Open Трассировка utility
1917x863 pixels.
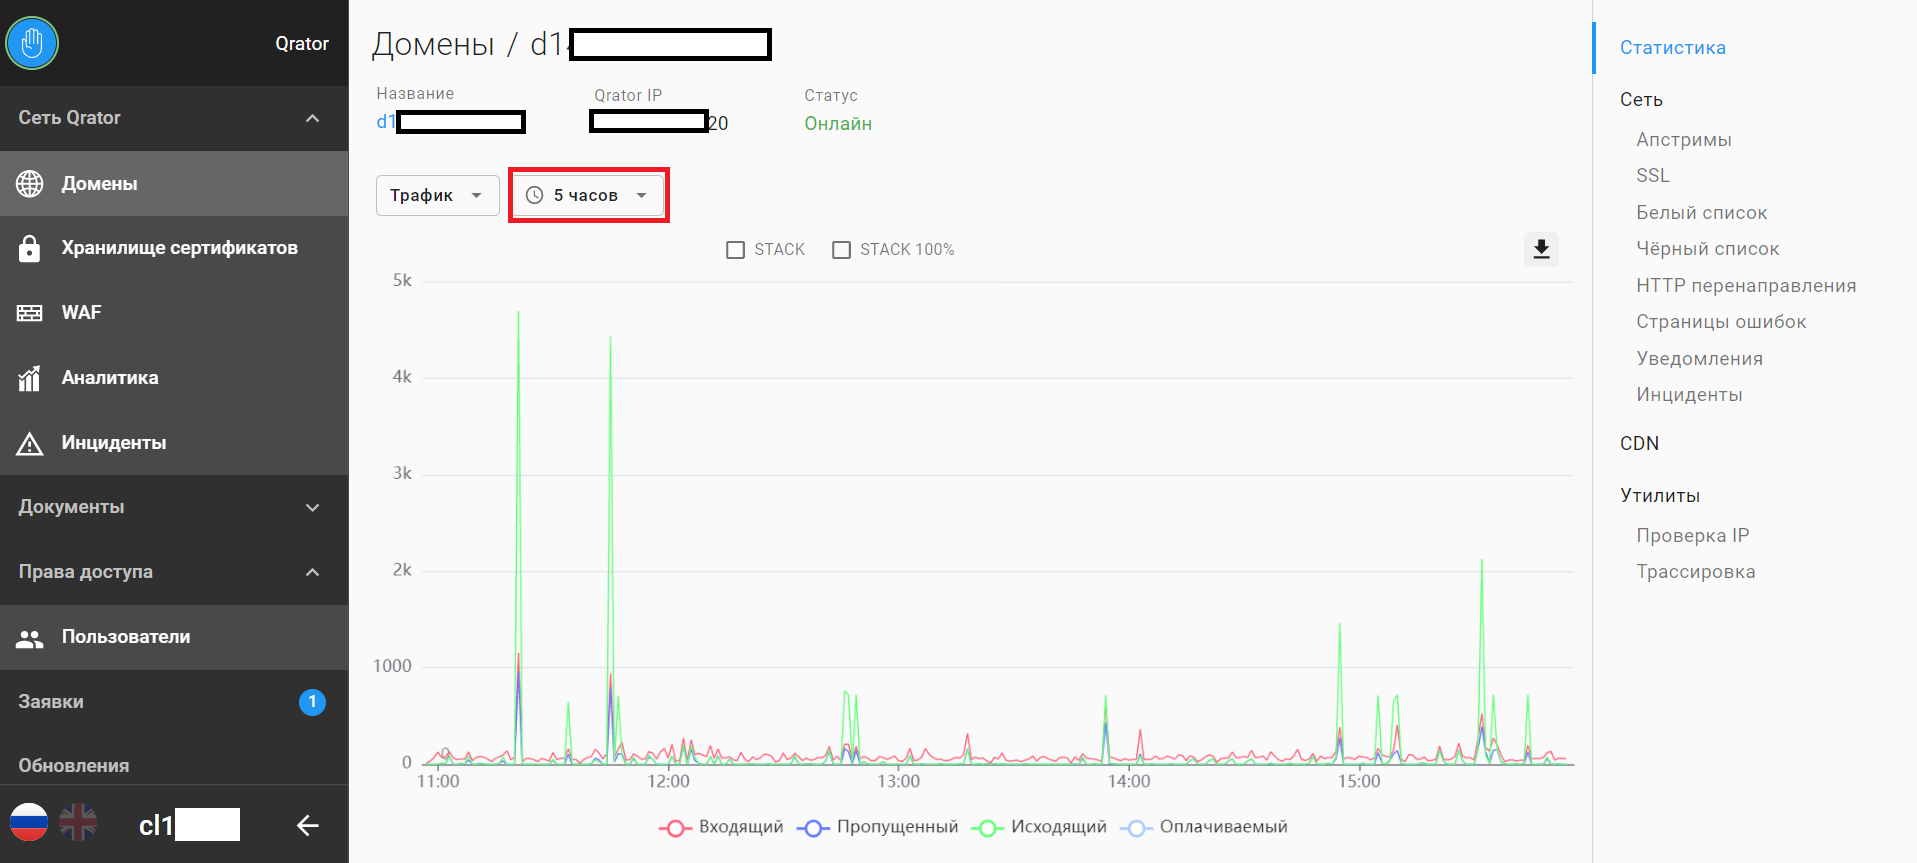(x=1695, y=572)
